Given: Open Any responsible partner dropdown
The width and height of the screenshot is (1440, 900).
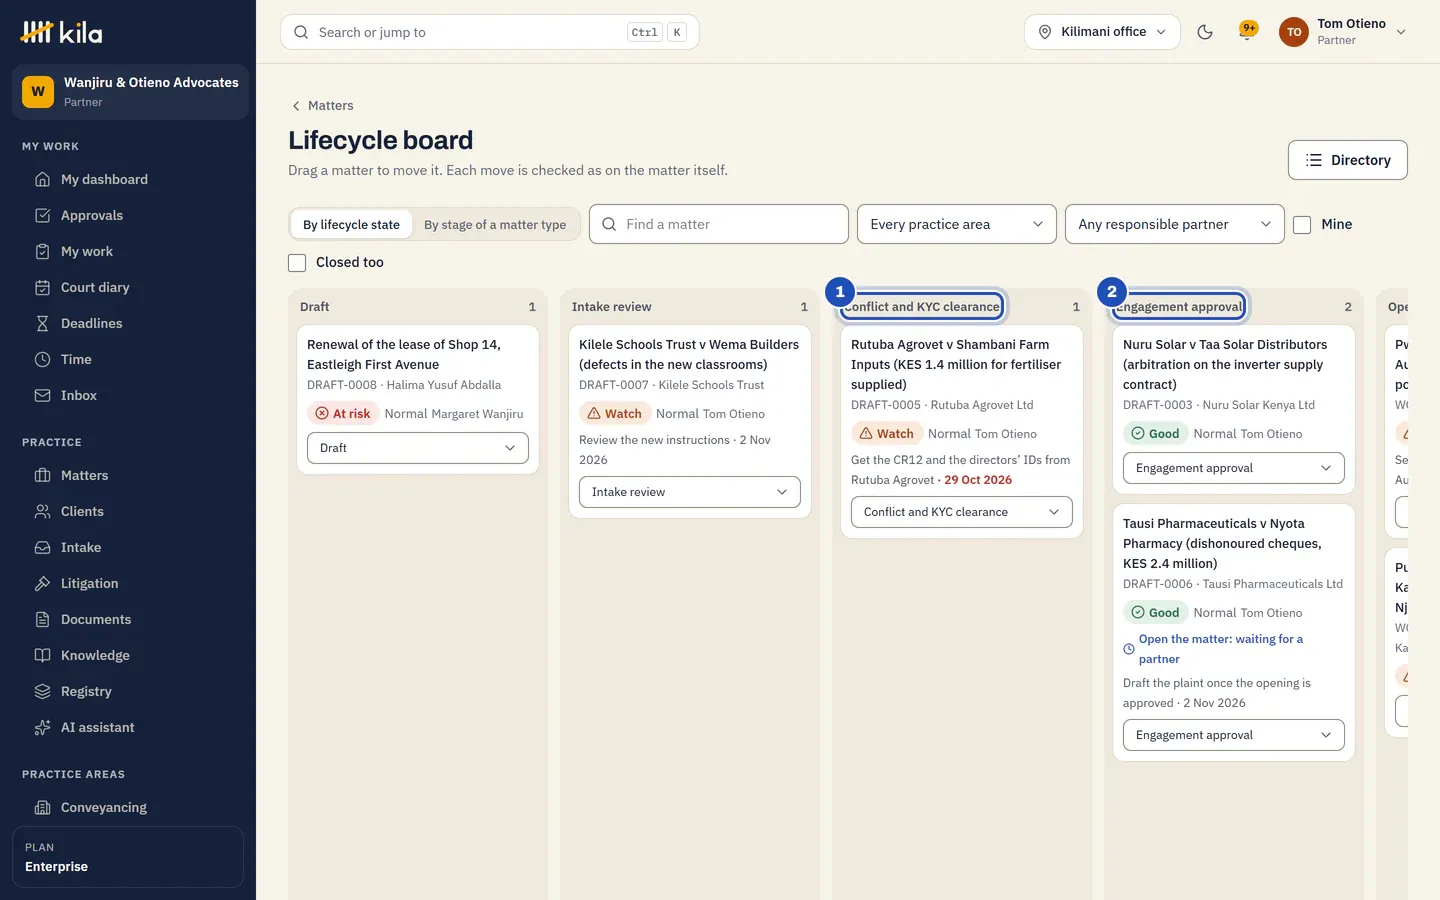Looking at the screenshot, I should [x=1175, y=224].
